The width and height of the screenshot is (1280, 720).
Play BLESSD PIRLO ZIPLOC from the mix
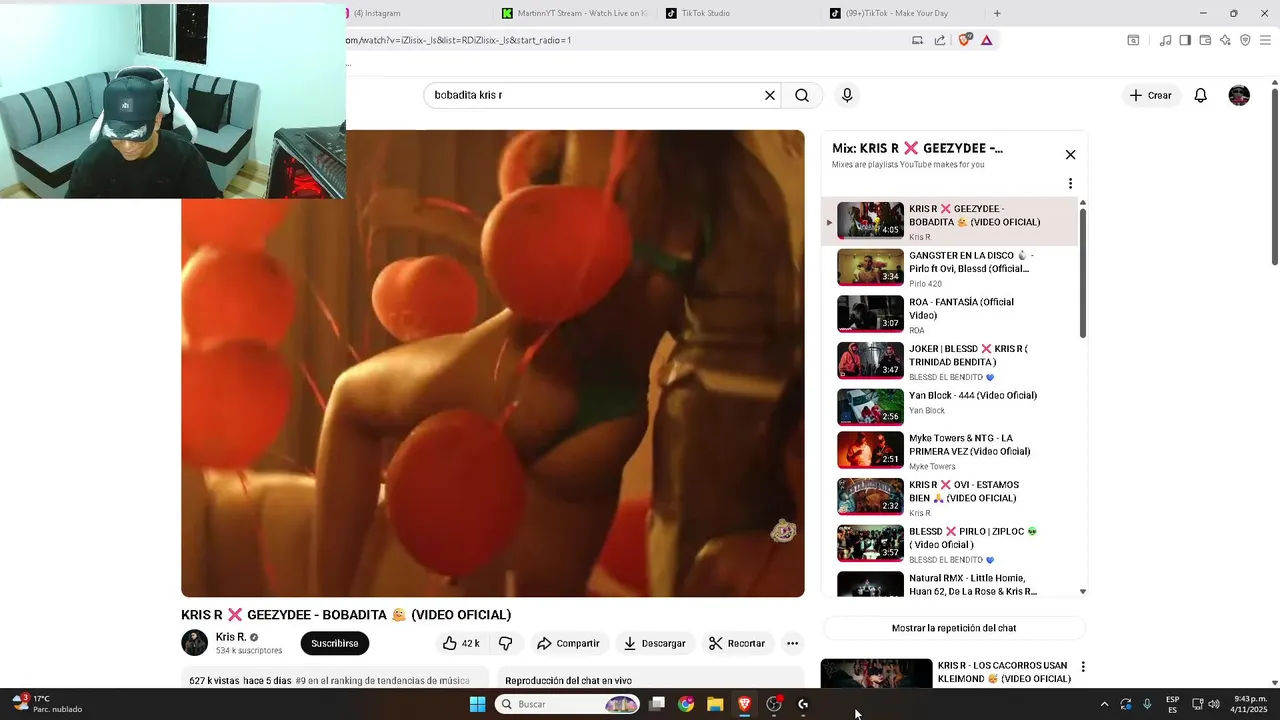pyautogui.click(x=951, y=544)
